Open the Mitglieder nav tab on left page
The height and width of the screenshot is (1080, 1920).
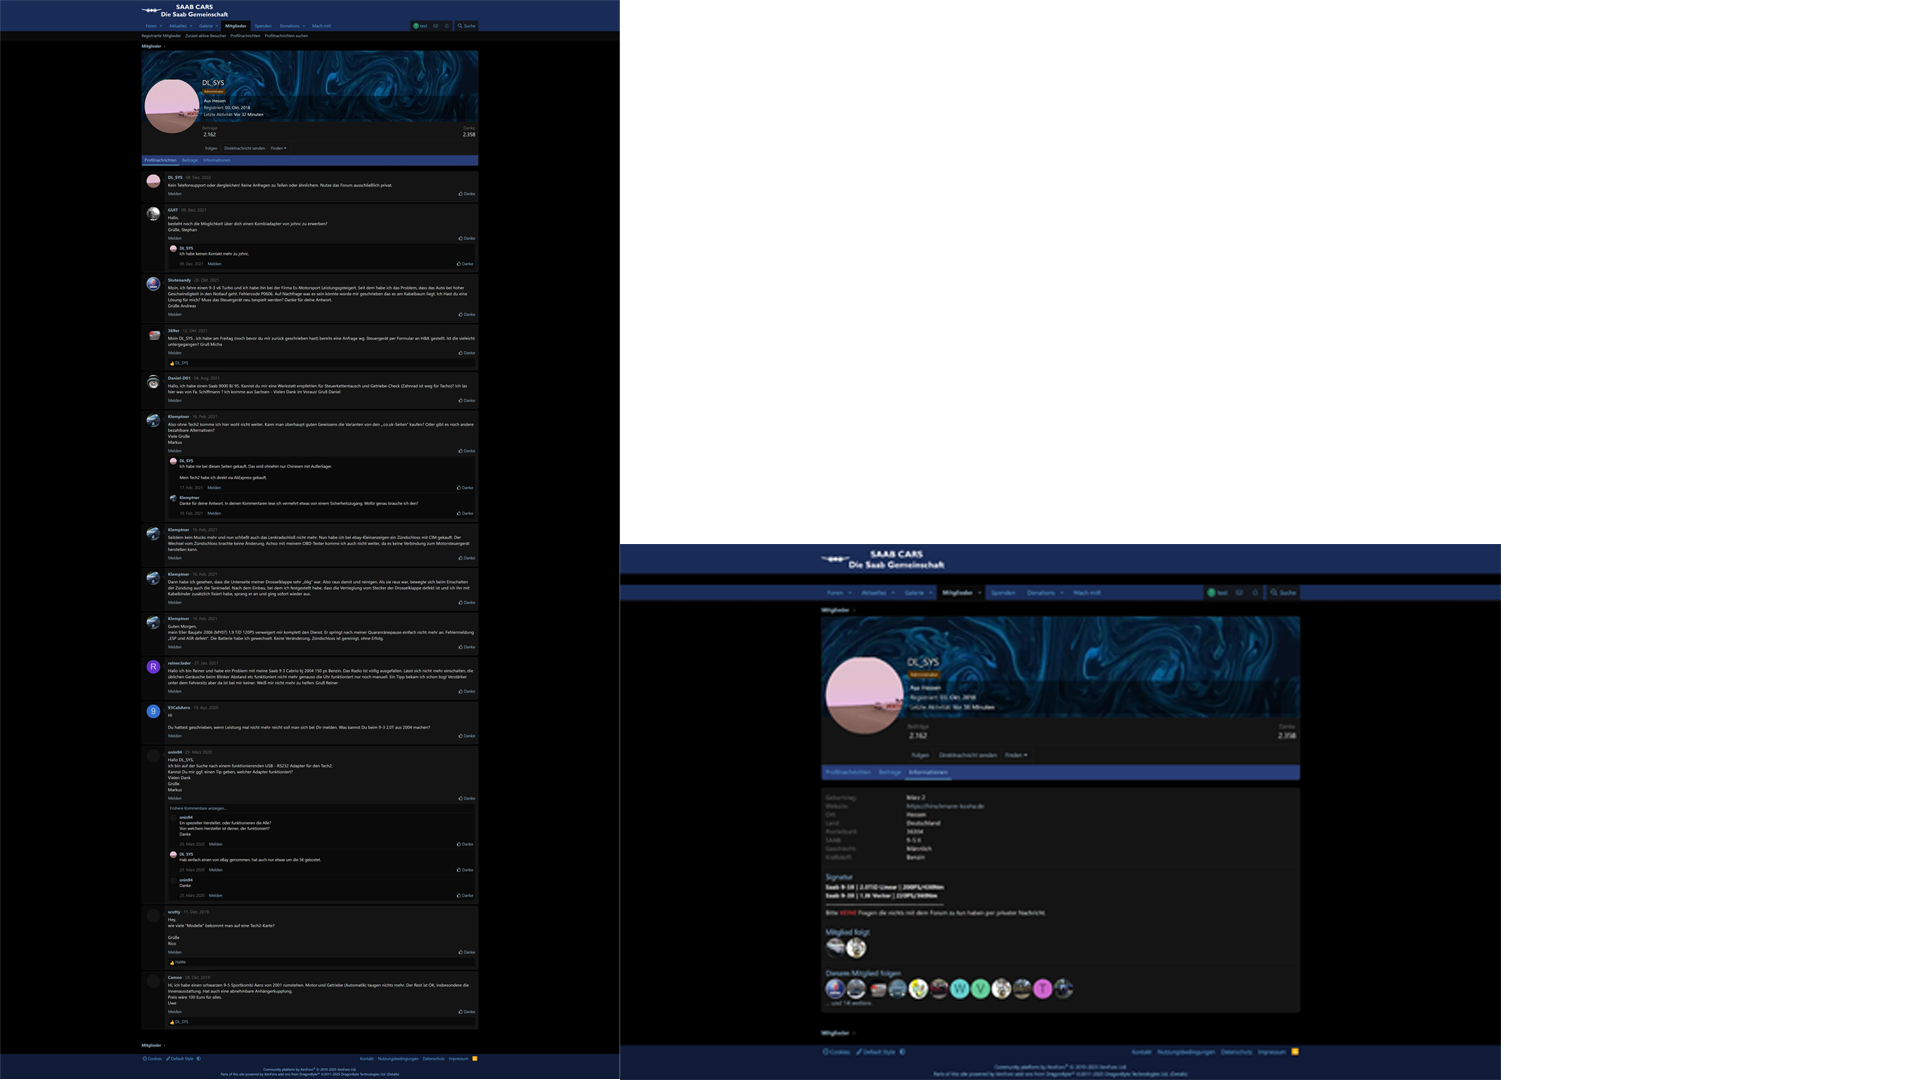pyautogui.click(x=235, y=26)
